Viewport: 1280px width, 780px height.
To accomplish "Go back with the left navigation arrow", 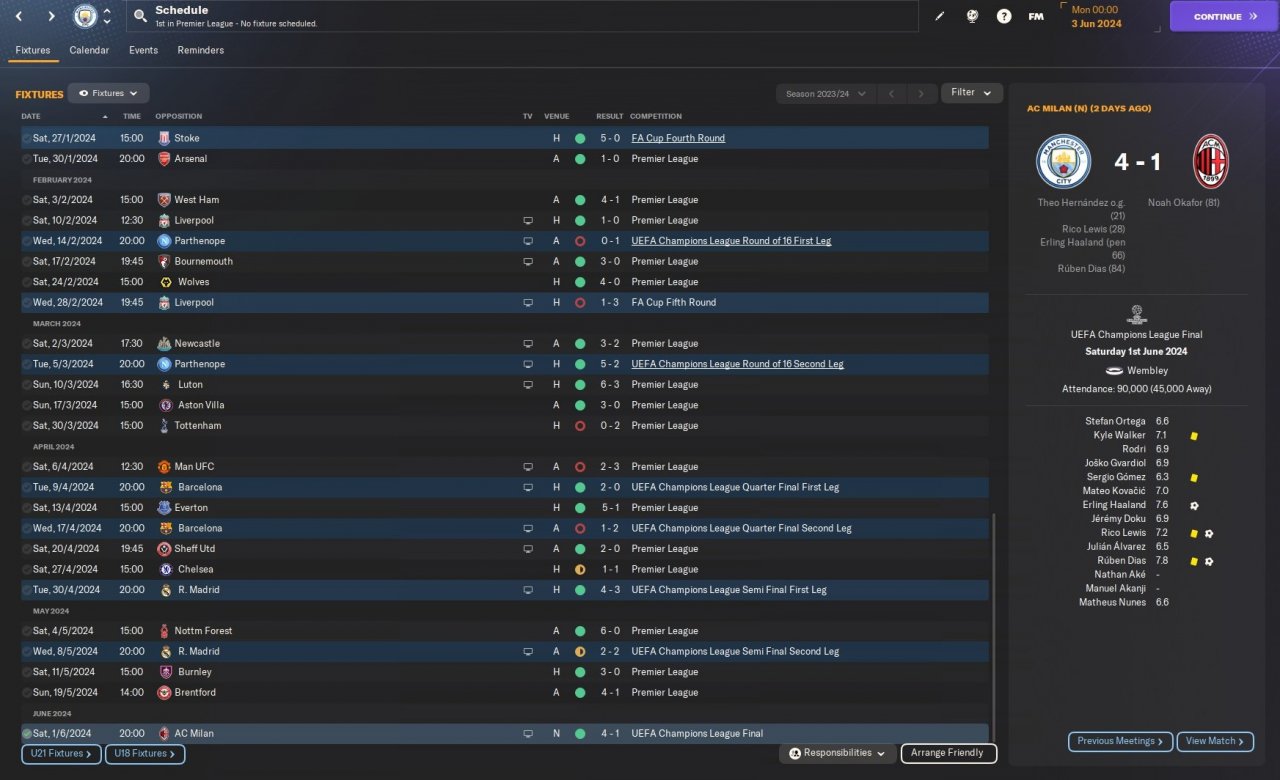I will [x=19, y=16].
